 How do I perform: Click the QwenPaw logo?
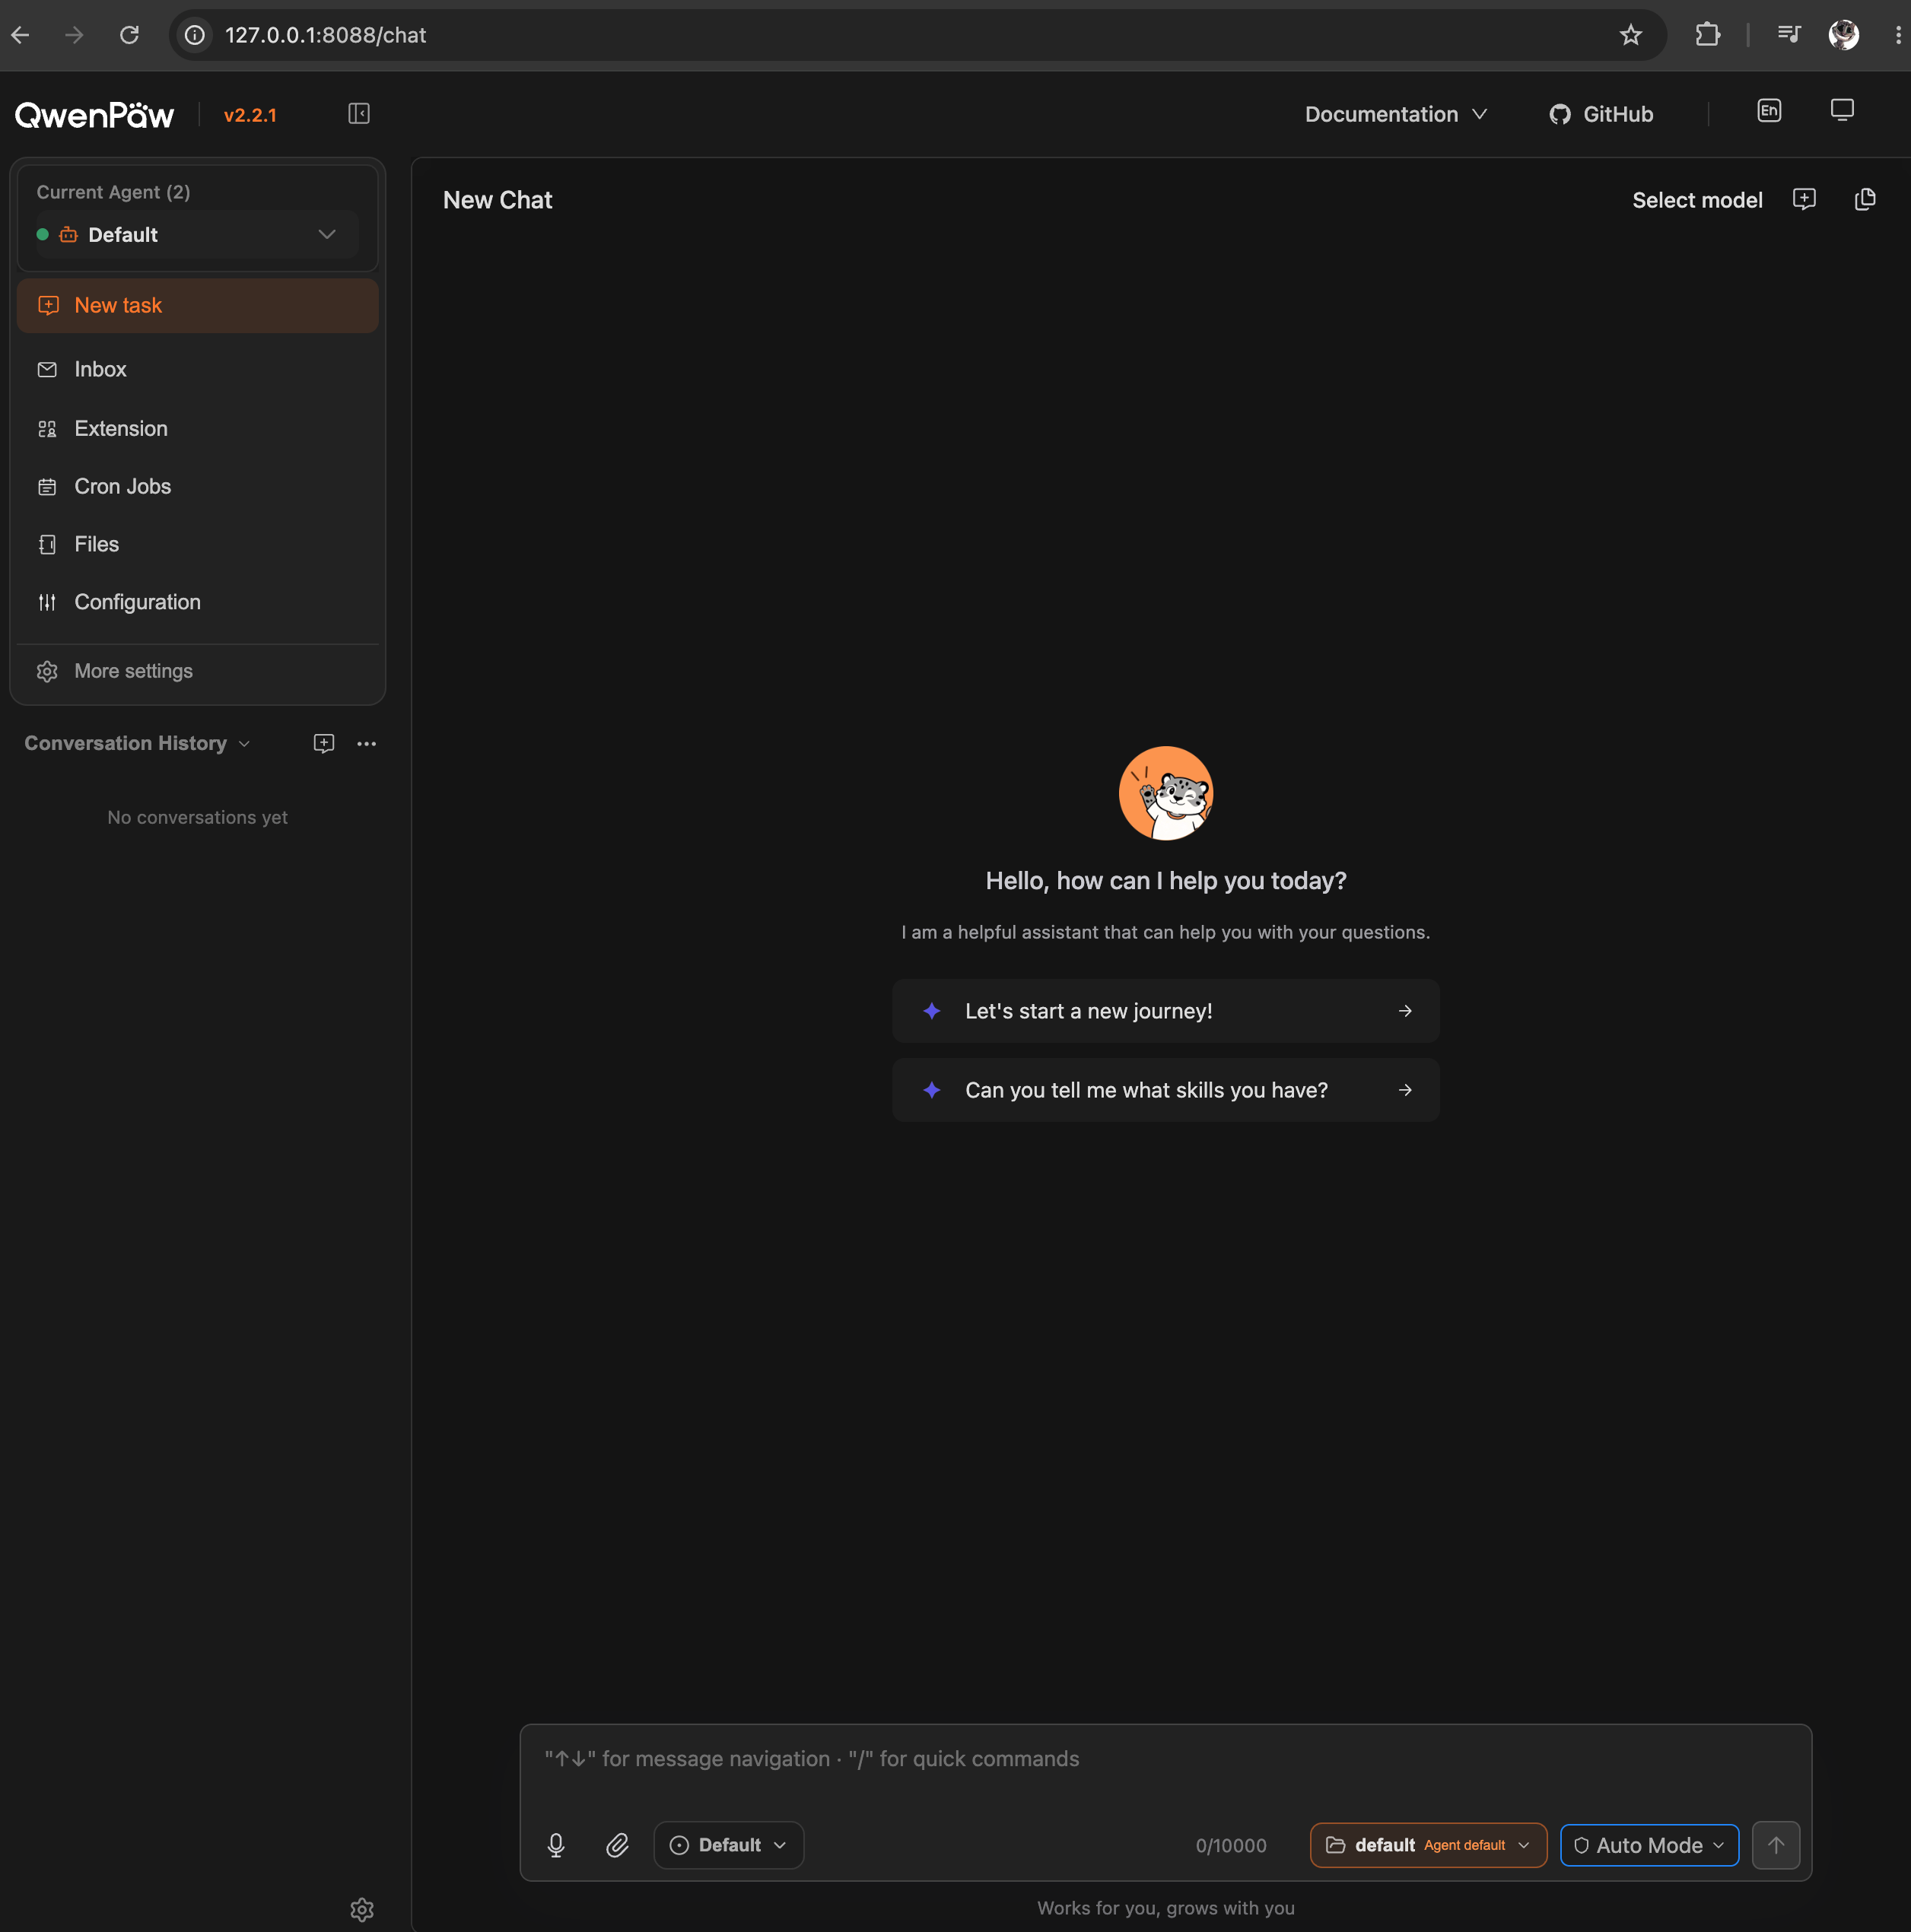[x=94, y=115]
